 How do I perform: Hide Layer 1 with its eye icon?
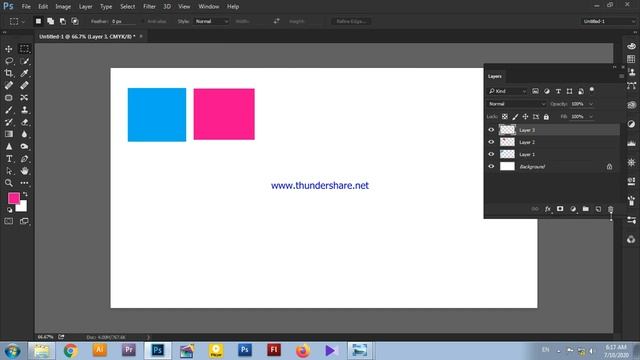pyautogui.click(x=491, y=154)
